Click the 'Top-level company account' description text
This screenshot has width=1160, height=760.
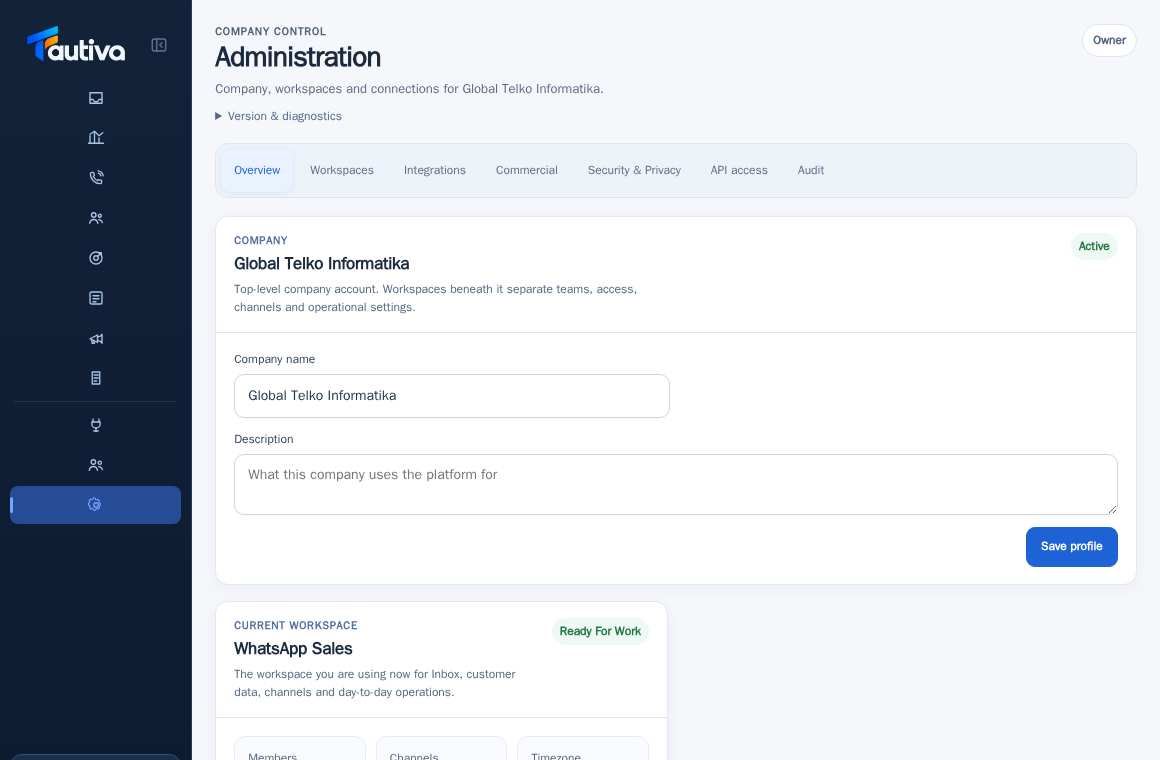pos(436,298)
